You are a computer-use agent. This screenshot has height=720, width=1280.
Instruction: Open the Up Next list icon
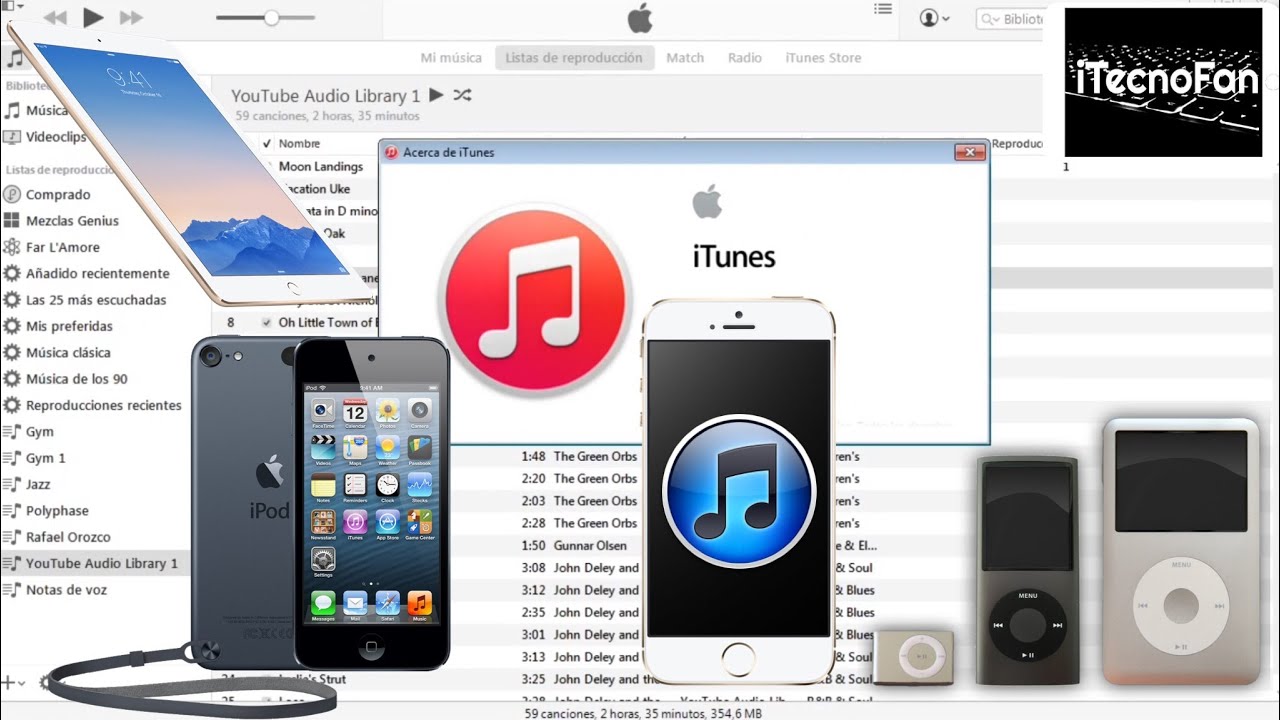(882, 9)
